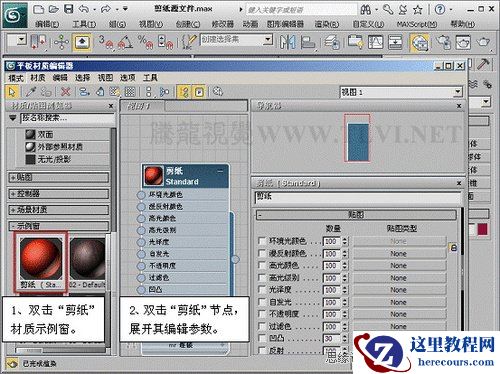500x374 pixels.
Task: Open the browser options triangle menu
Action: pos(13,118)
